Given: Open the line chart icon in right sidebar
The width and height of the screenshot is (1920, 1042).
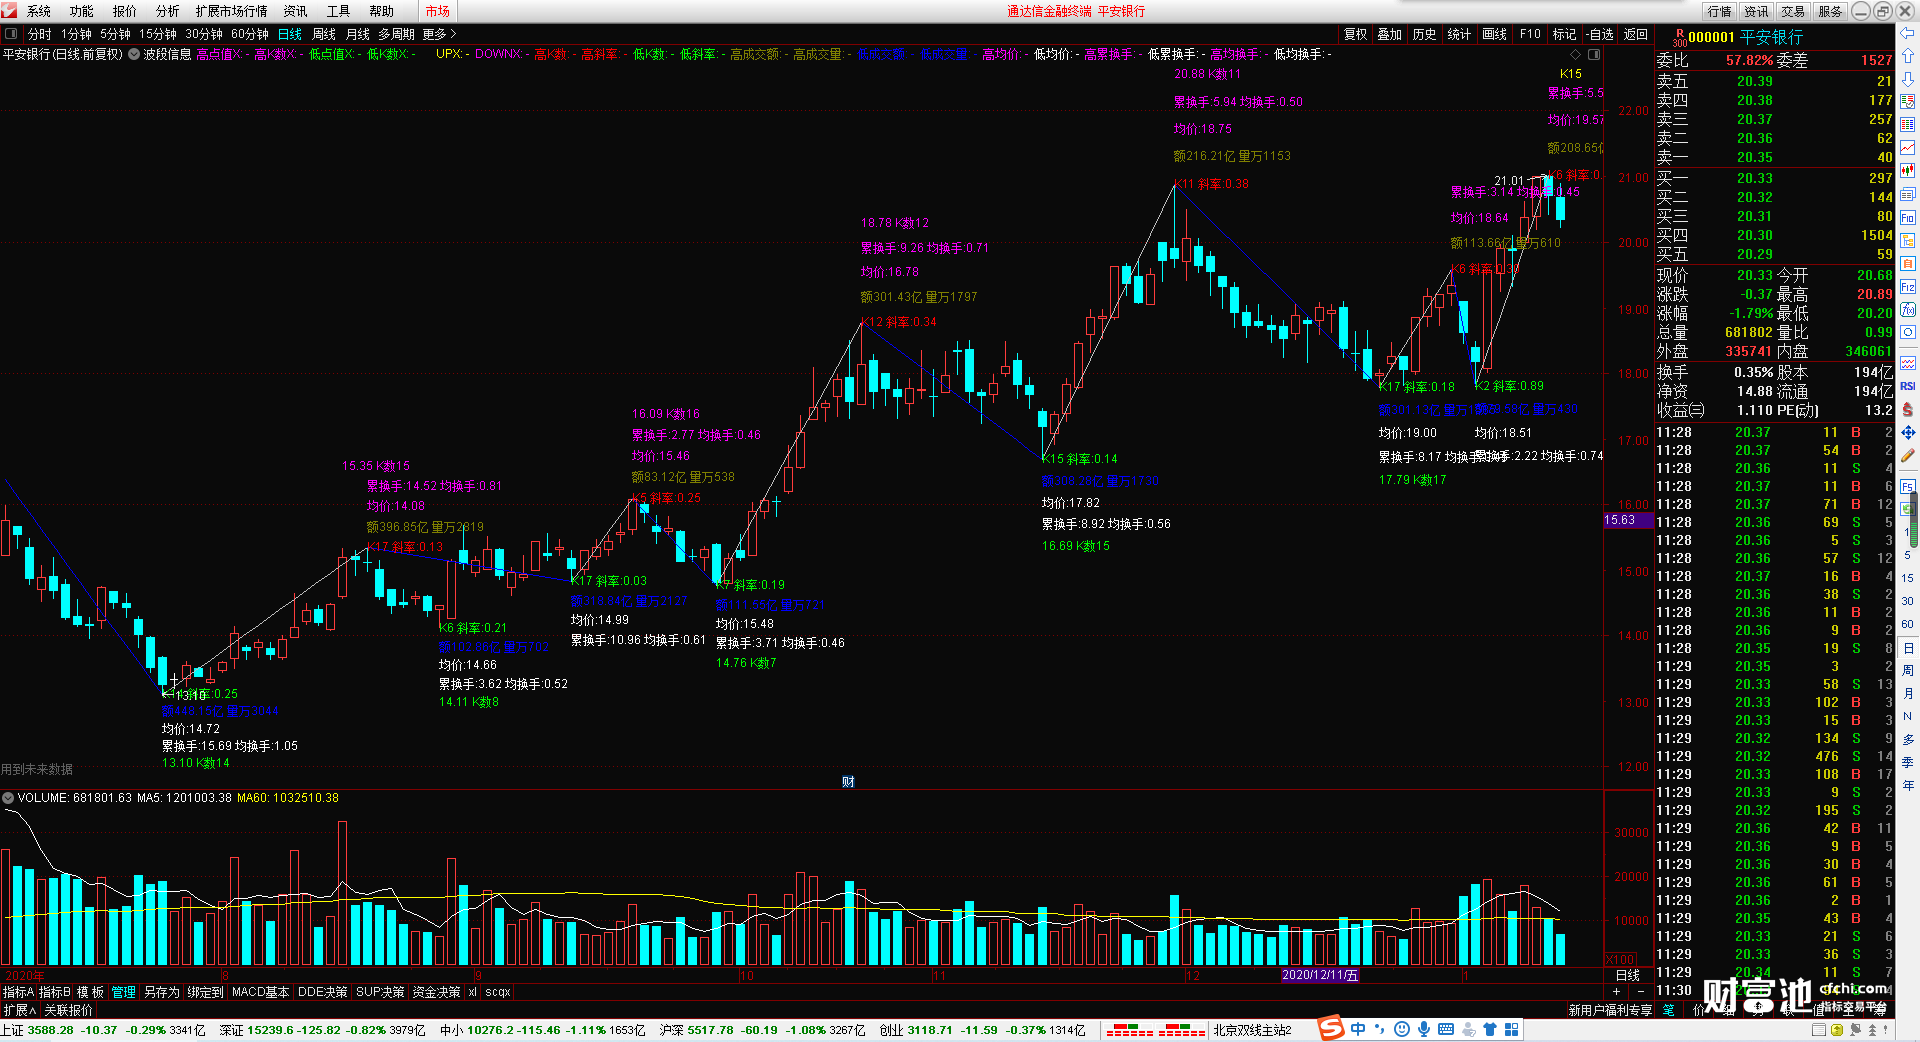Looking at the screenshot, I should point(1908,148).
